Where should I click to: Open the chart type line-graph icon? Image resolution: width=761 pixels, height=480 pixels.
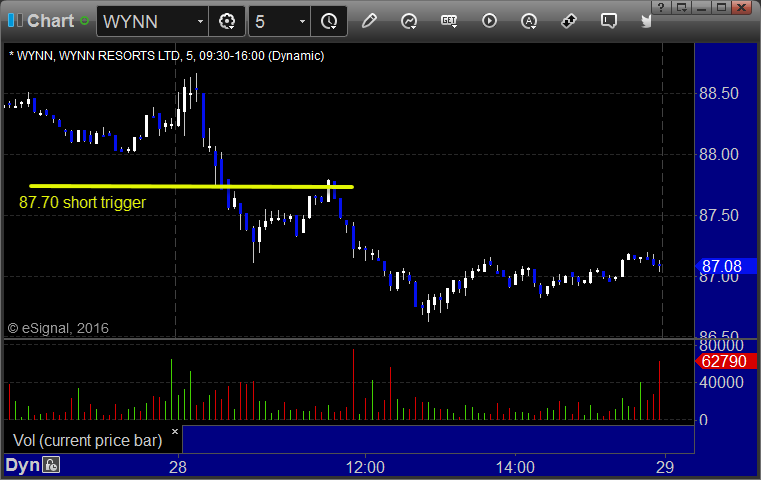(409, 21)
